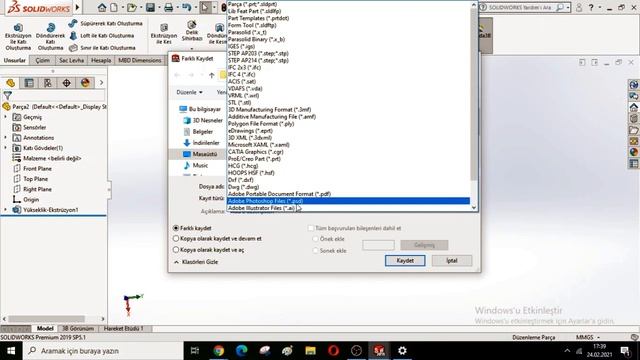Select Kopya olarak kaydet ve devam et

[x=176, y=238]
